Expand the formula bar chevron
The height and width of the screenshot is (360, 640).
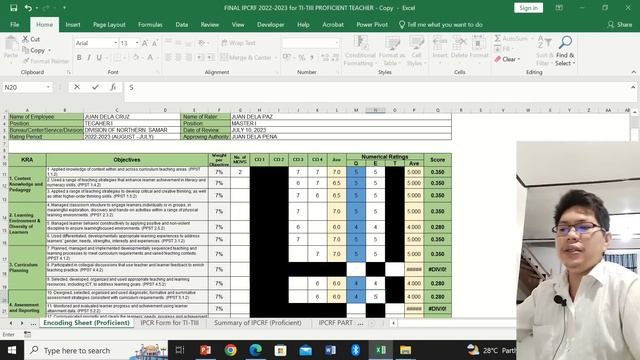633,87
